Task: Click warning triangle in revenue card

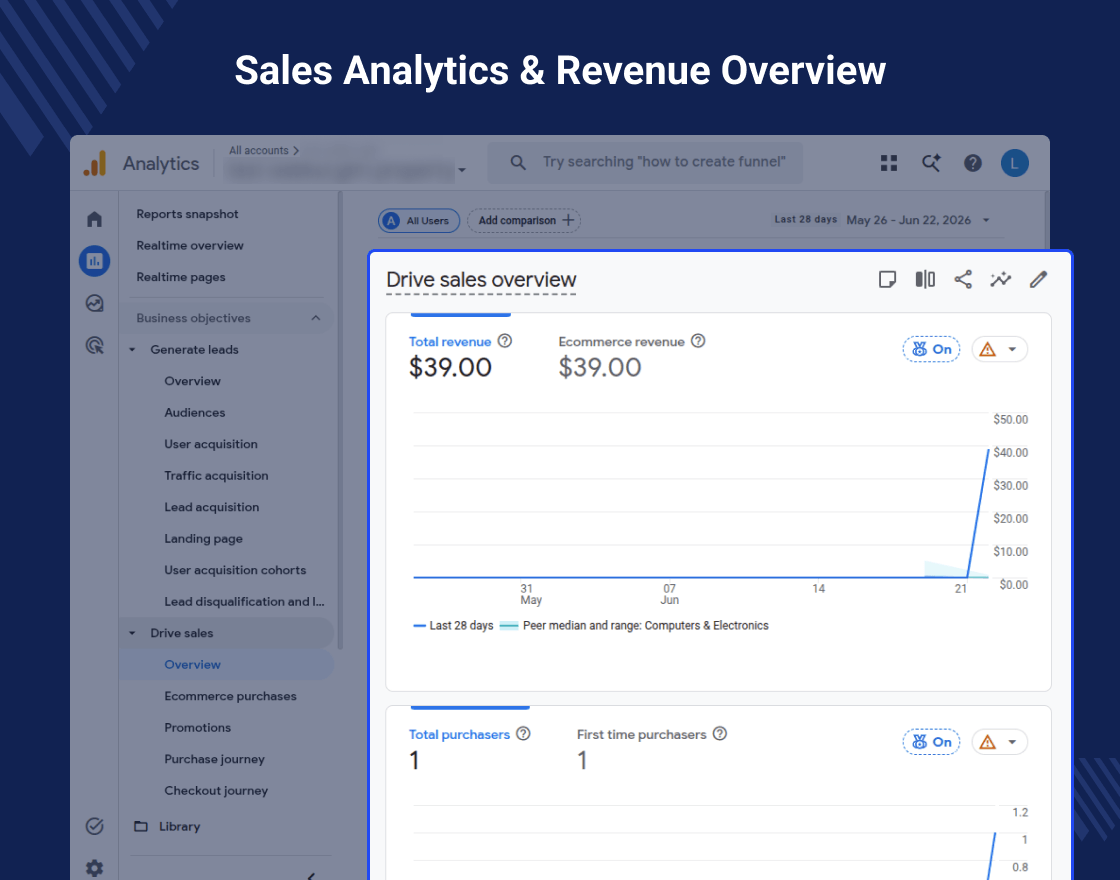Action: coord(988,349)
